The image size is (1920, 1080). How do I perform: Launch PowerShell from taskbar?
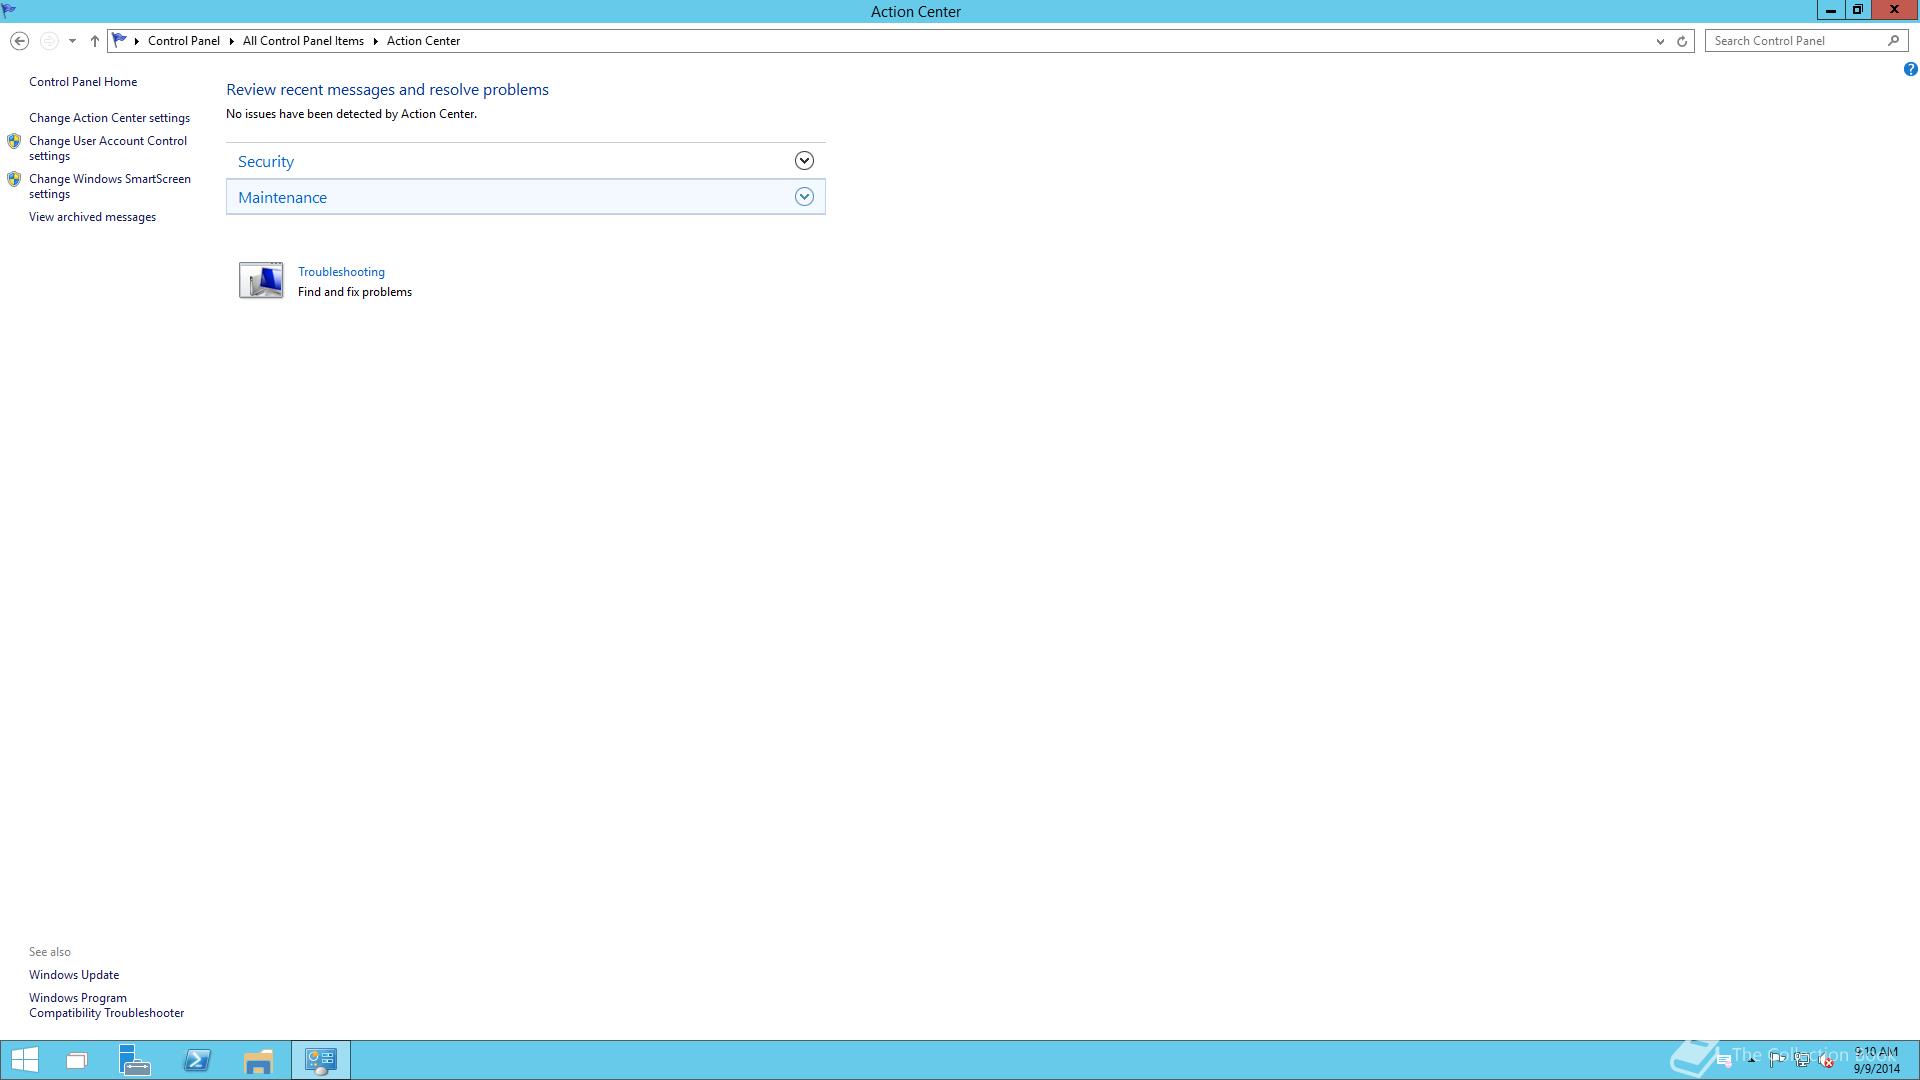(197, 1060)
